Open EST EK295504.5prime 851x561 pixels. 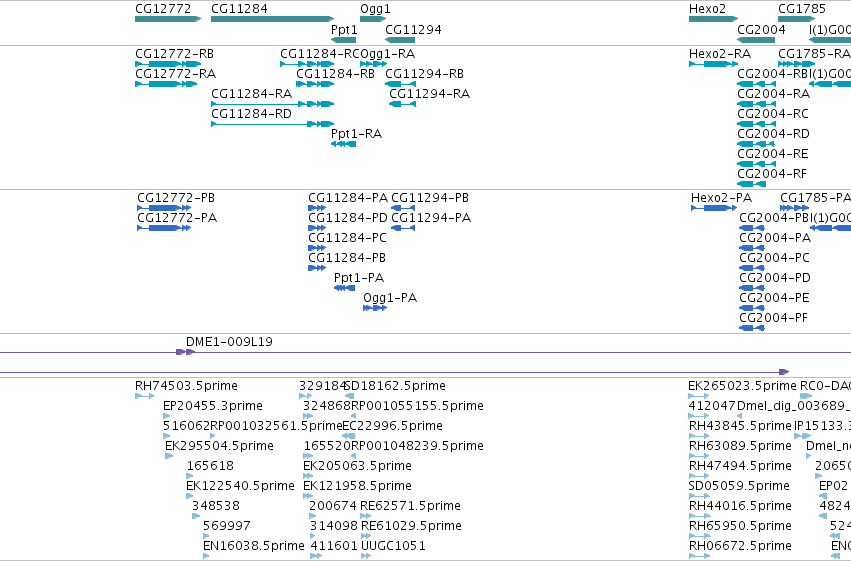169,456
